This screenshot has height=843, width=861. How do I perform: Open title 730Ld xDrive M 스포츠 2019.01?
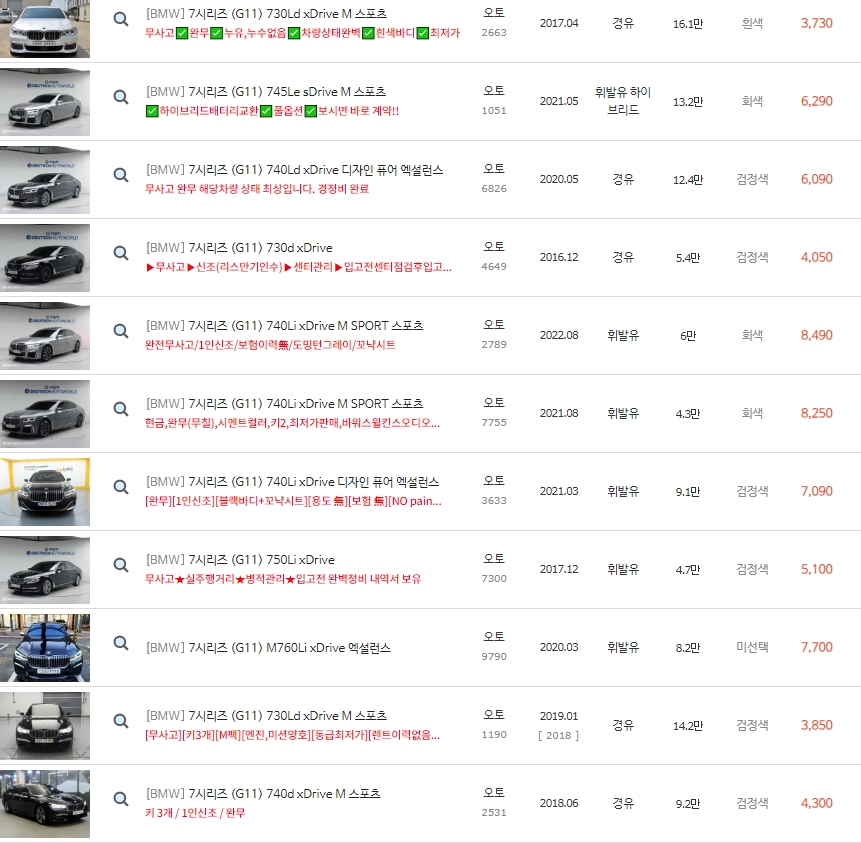click(266, 716)
